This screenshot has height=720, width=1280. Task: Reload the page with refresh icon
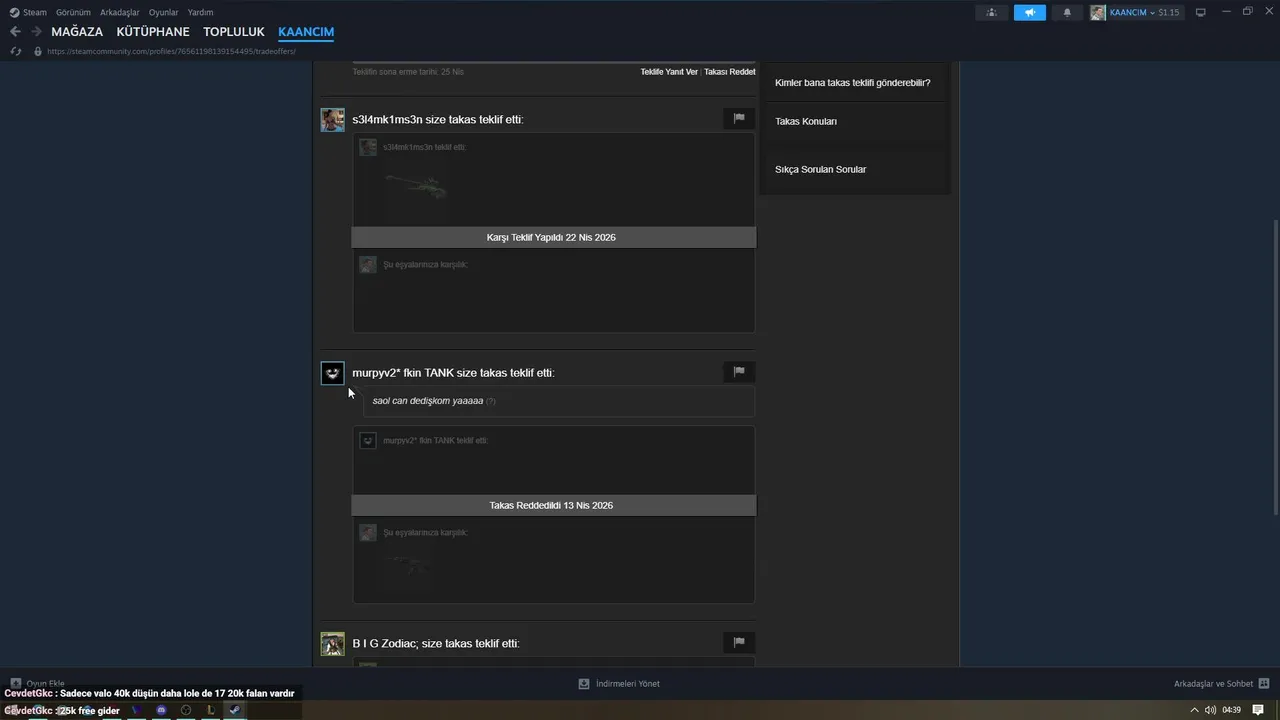click(x=15, y=51)
